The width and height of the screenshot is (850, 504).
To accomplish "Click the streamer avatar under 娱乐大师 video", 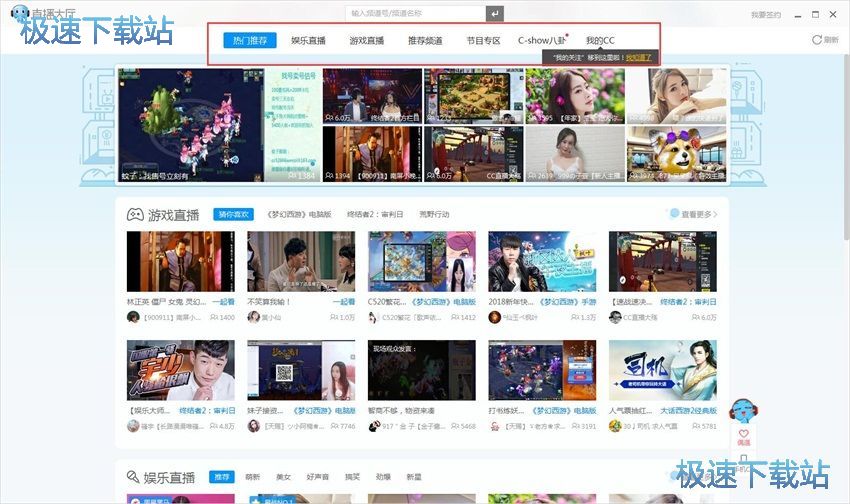I will (133, 426).
